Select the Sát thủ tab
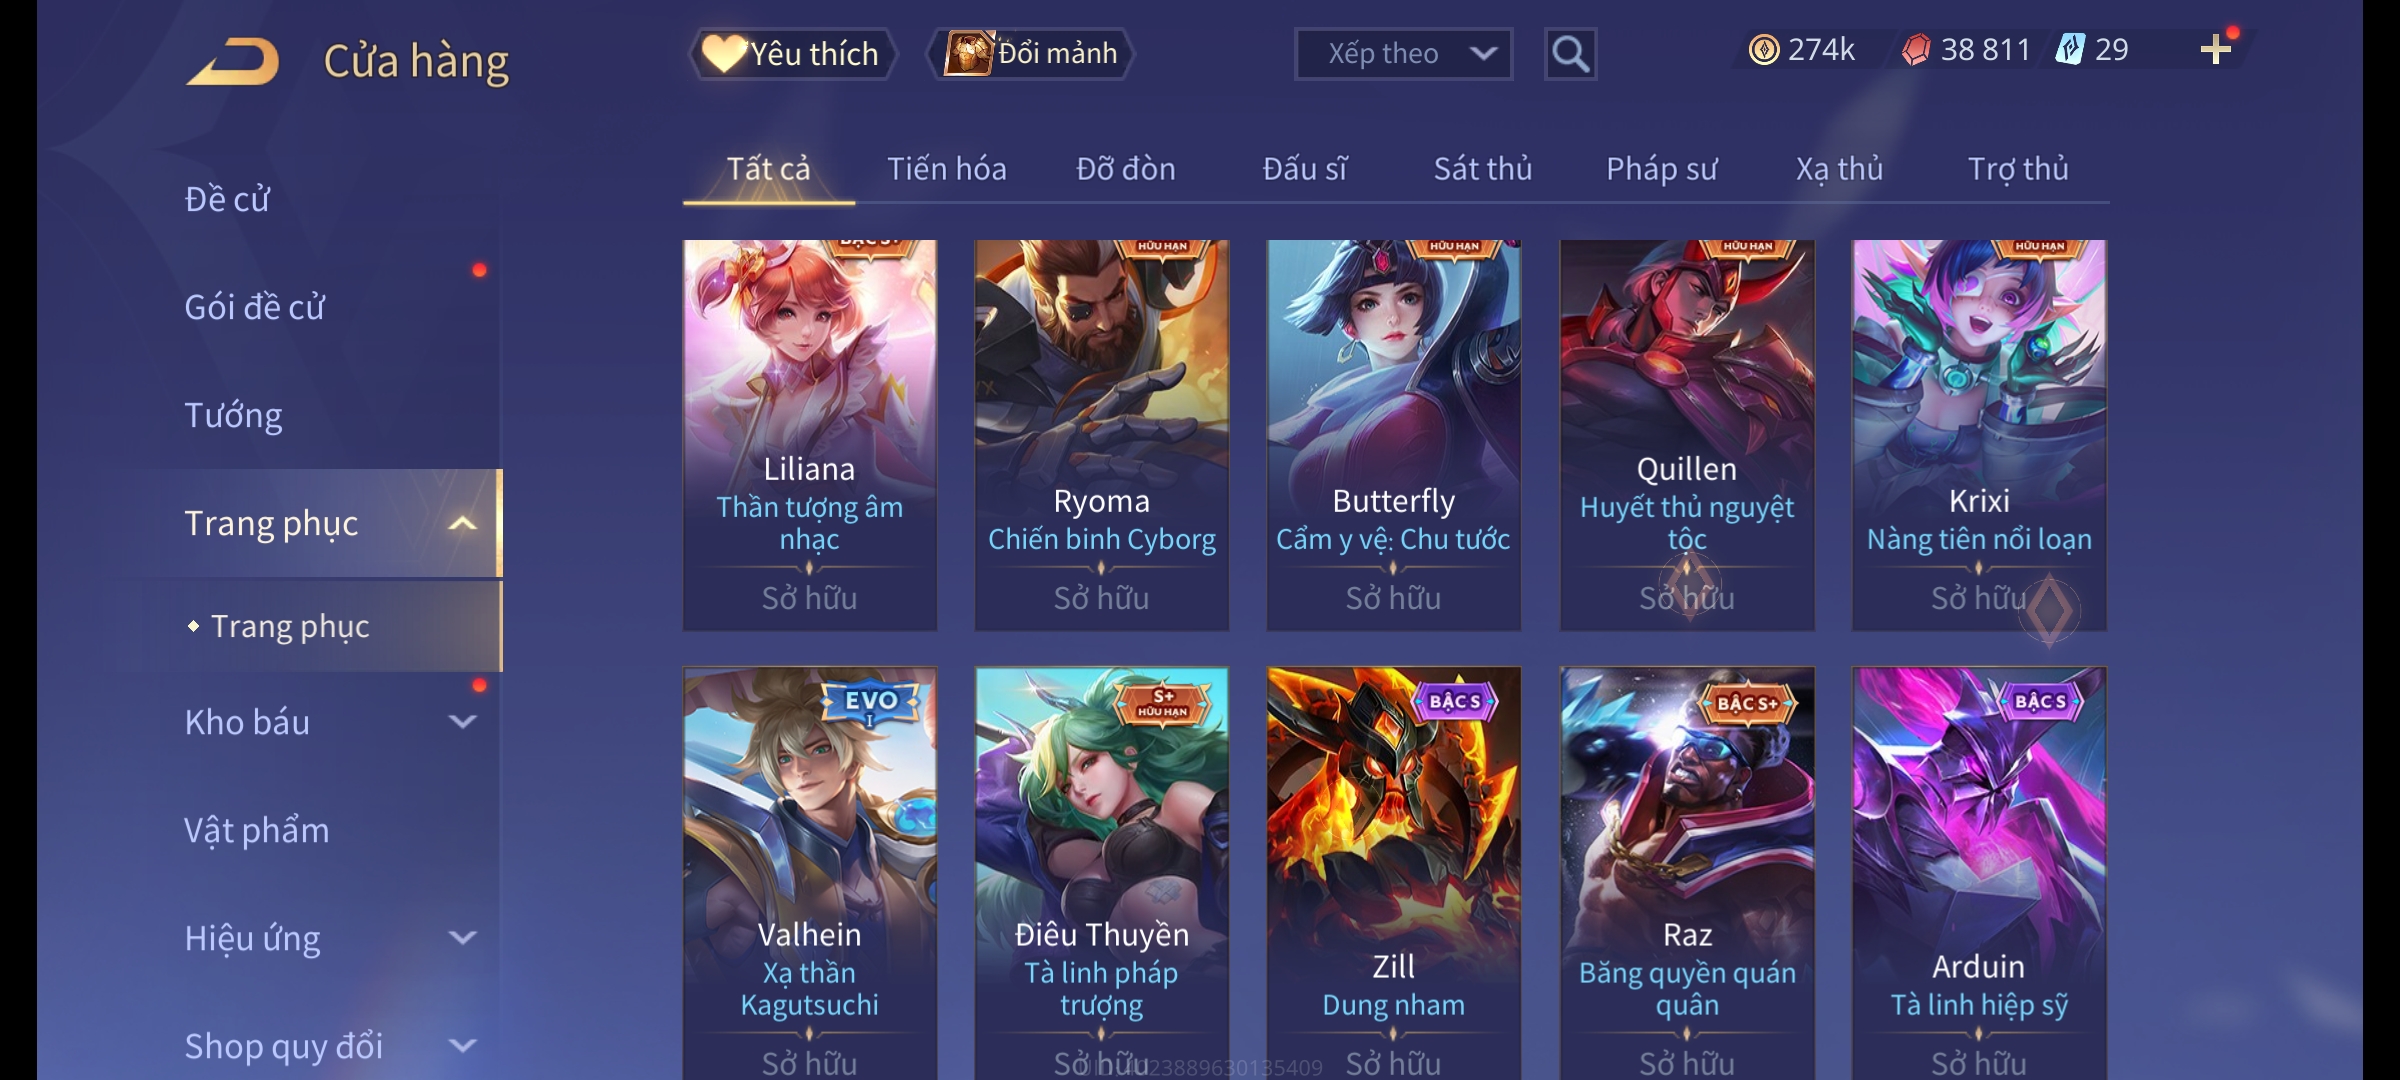Viewport: 2400px width, 1080px height. pos(1482,169)
